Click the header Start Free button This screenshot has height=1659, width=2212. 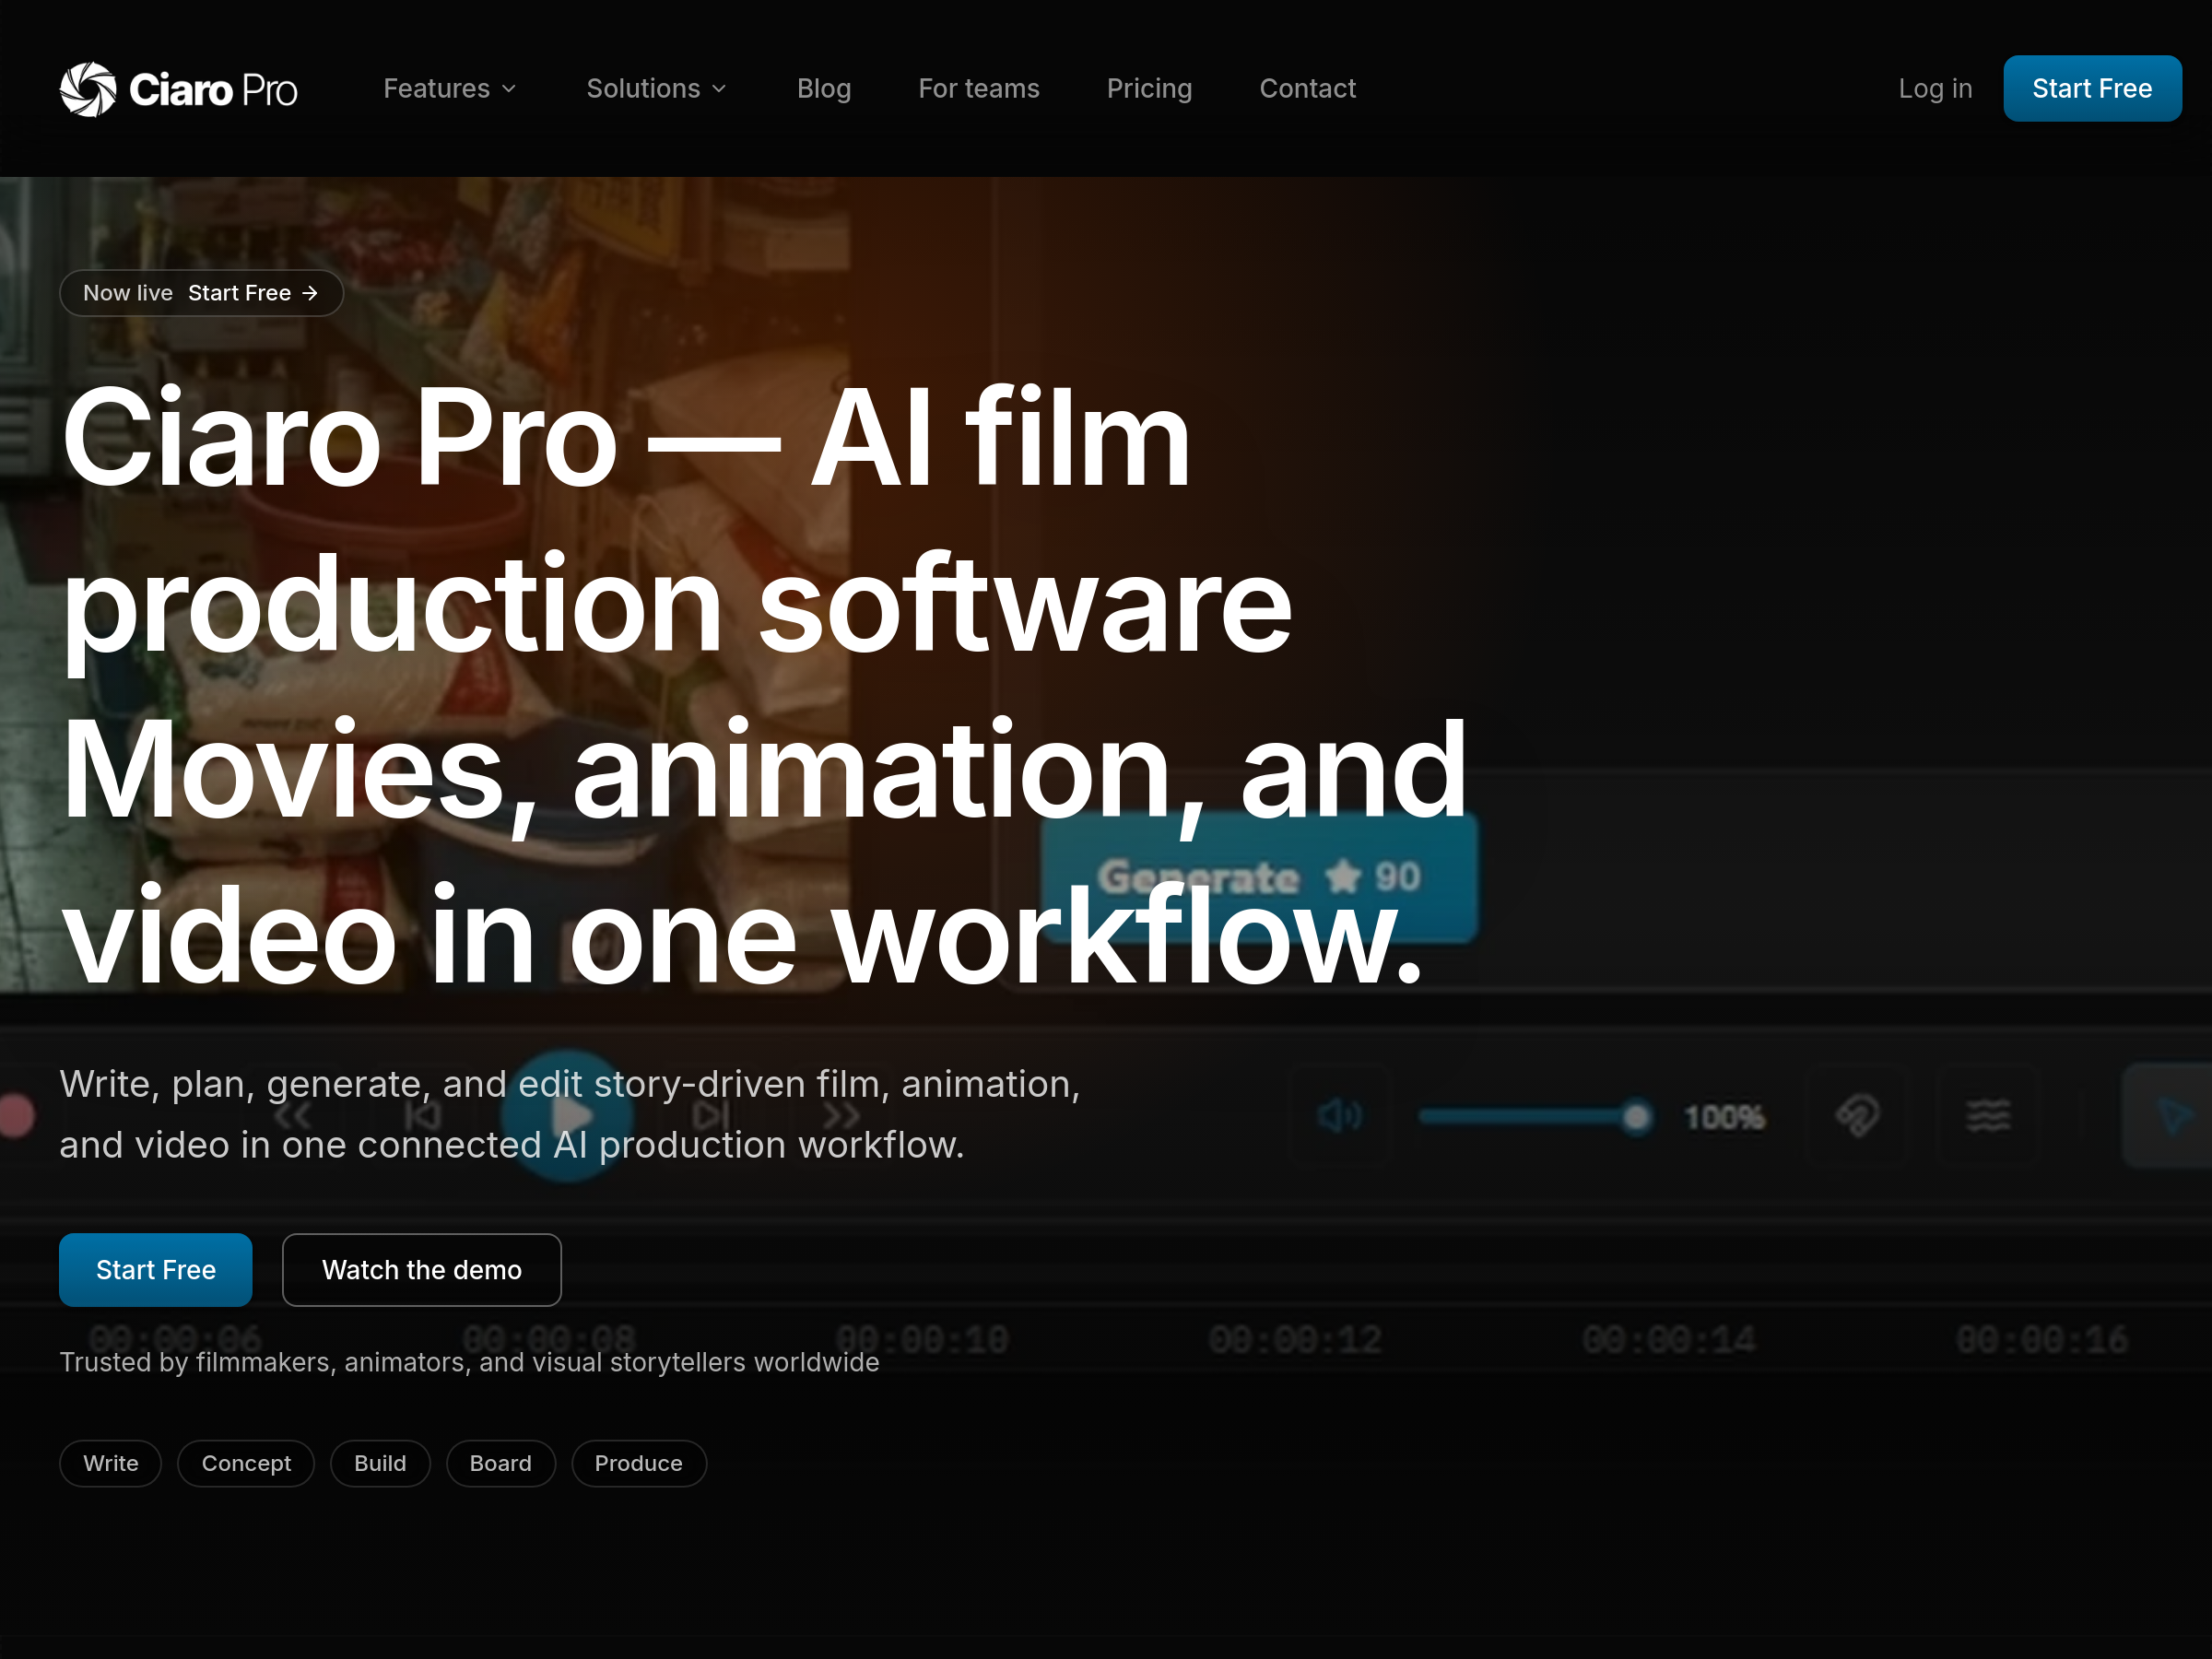pos(2091,89)
